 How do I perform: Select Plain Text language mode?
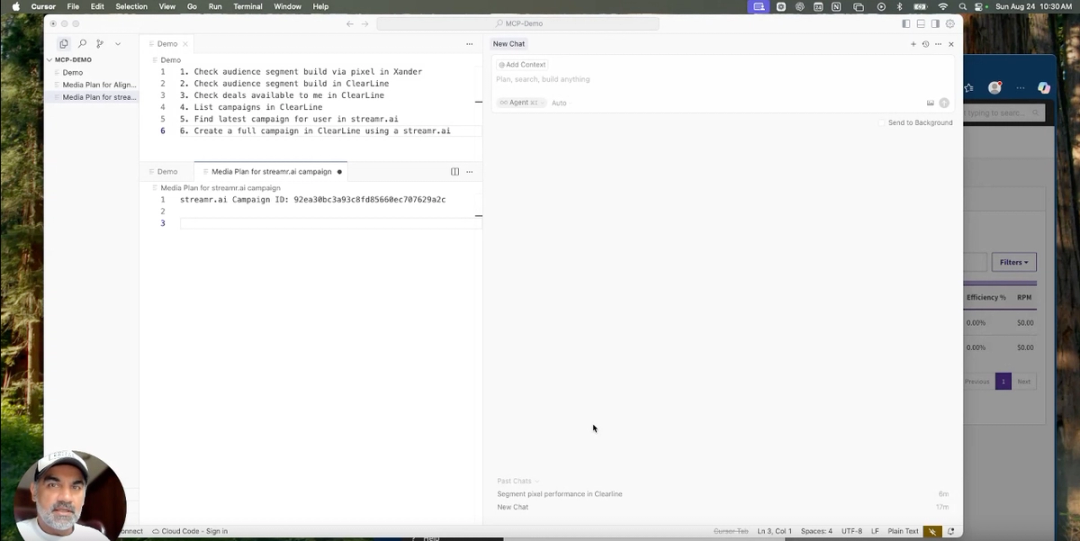pyautogui.click(x=903, y=531)
